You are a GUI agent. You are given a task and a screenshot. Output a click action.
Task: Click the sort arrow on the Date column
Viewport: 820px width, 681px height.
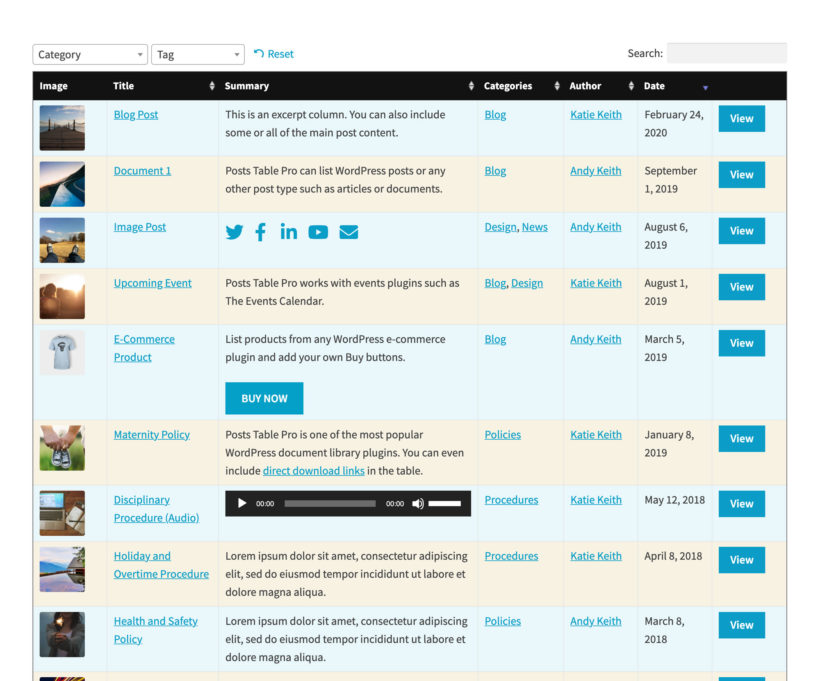(x=705, y=86)
